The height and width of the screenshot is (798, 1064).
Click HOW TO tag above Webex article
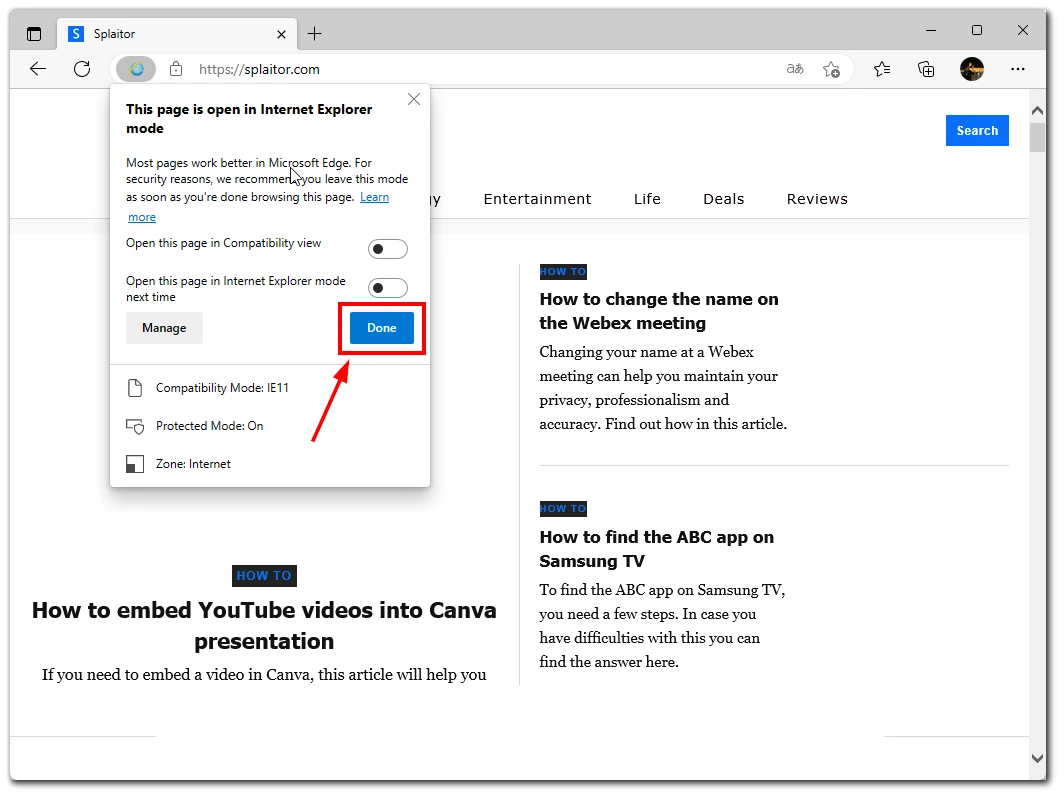563,271
